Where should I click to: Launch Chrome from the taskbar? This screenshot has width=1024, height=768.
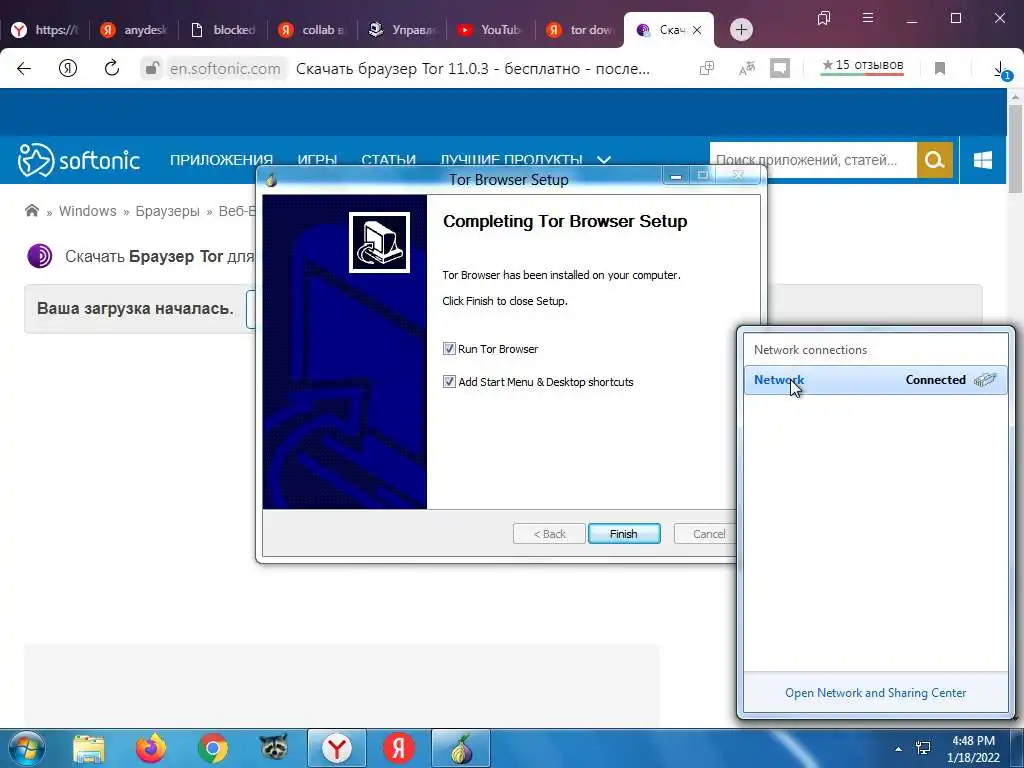click(212, 748)
